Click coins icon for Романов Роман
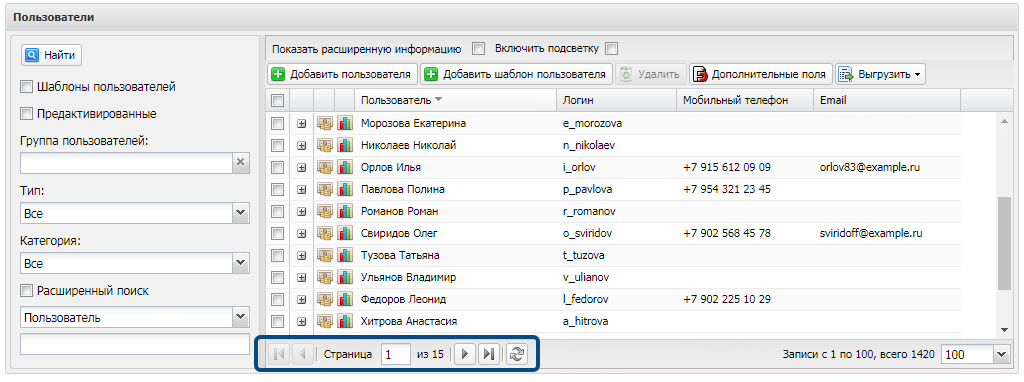Screen dimensions: 1024x382 (325, 211)
